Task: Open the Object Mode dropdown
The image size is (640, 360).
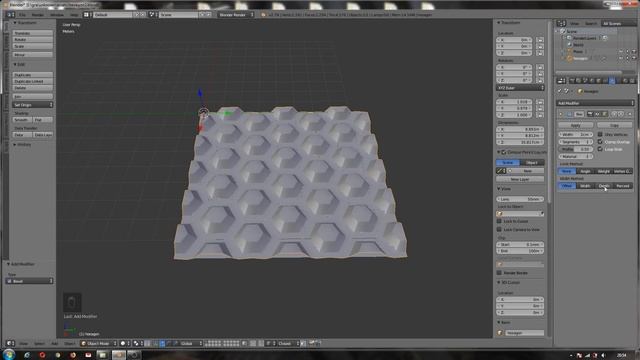Action: pyautogui.click(x=99, y=343)
